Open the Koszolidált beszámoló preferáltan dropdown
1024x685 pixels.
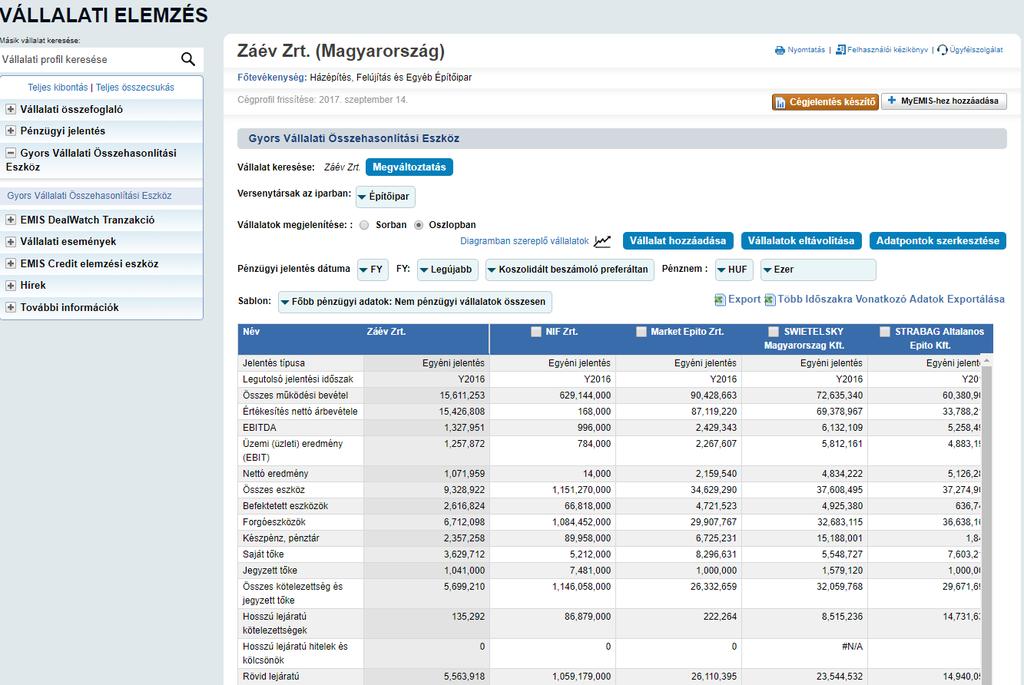pyautogui.click(x=569, y=270)
